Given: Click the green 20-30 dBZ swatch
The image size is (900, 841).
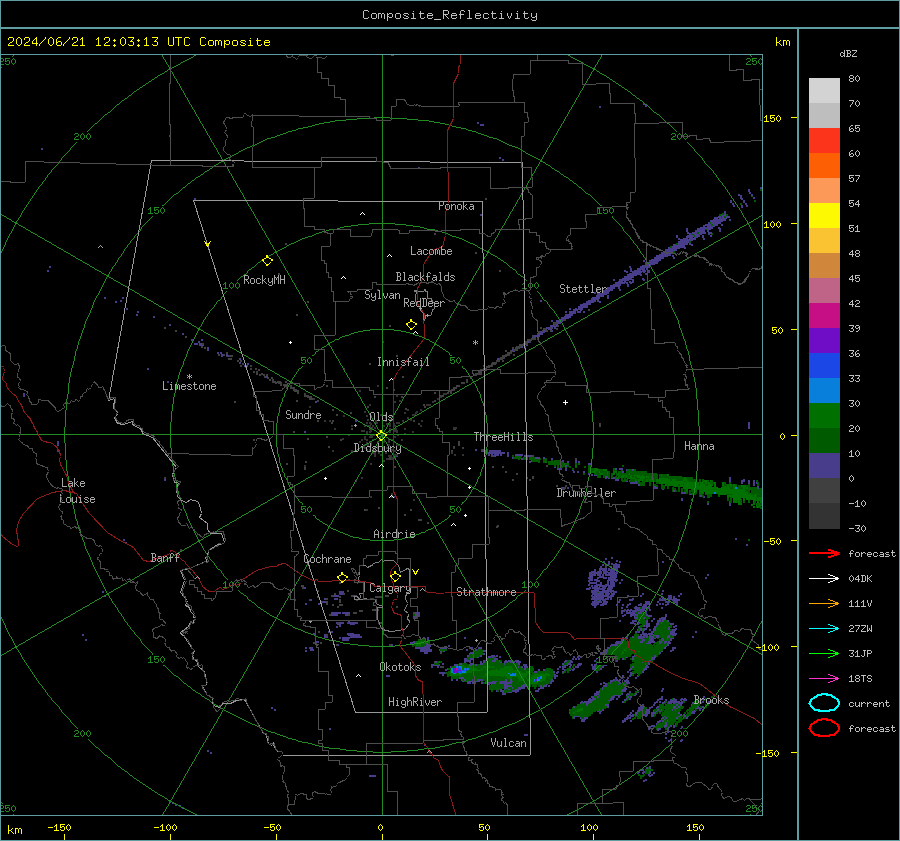Looking at the screenshot, I should (824, 416).
